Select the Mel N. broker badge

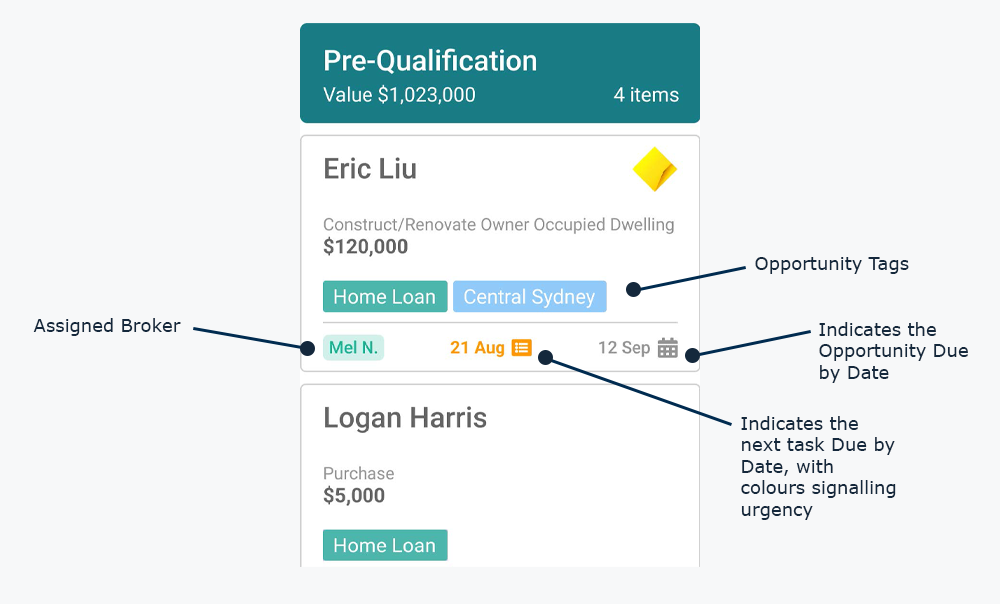point(353,348)
